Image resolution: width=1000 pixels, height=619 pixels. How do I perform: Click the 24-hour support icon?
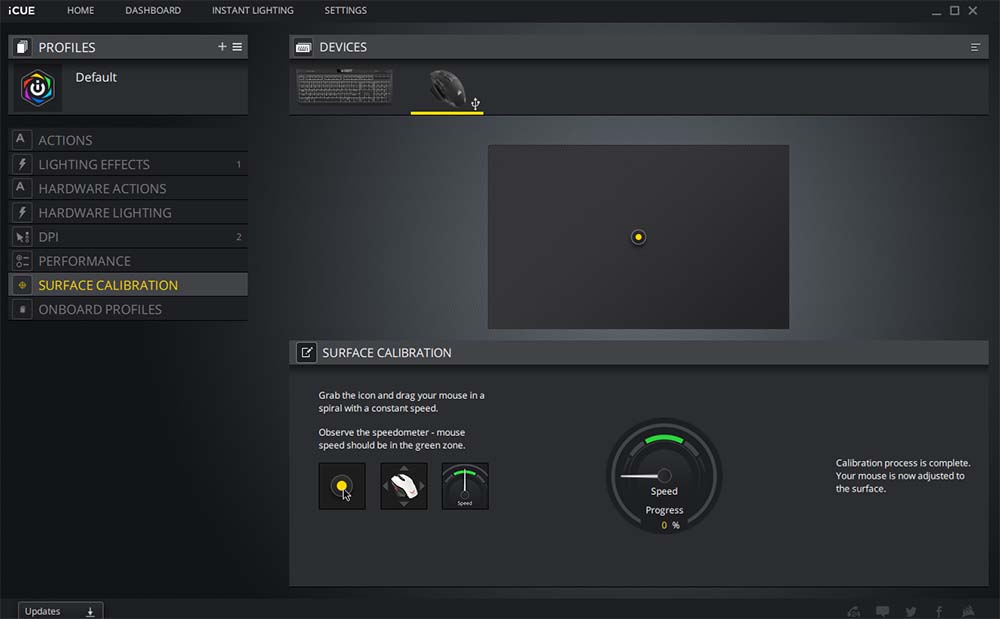[853, 611]
